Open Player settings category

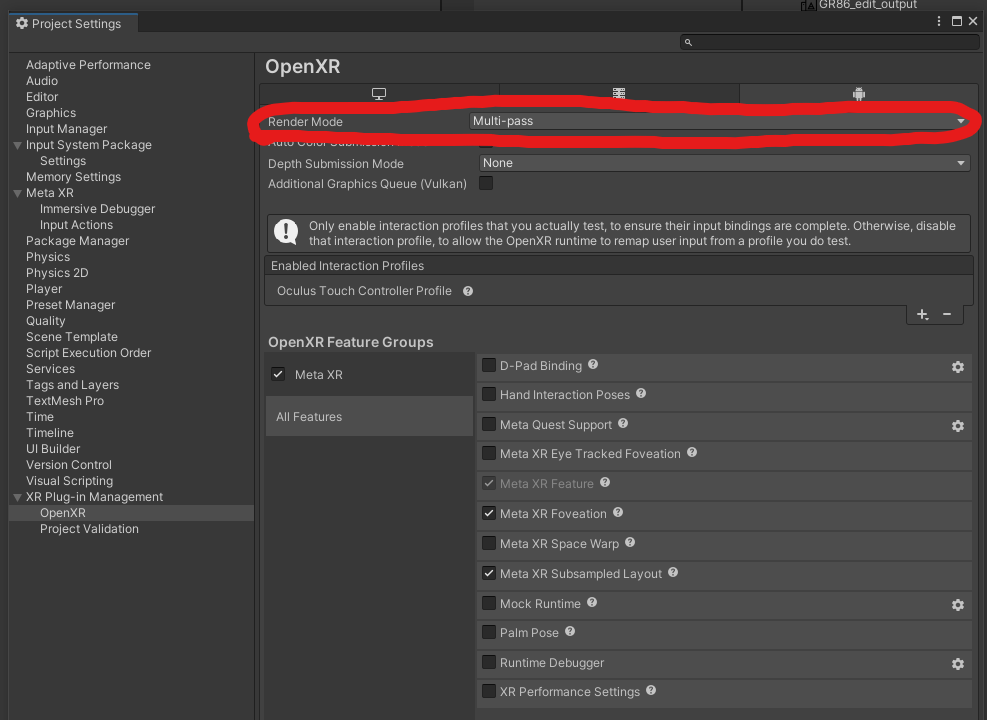[44, 289]
